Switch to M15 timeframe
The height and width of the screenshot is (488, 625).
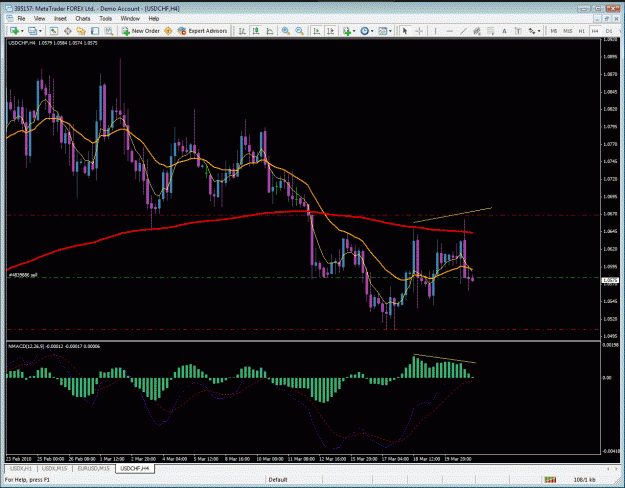coord(568,31)
